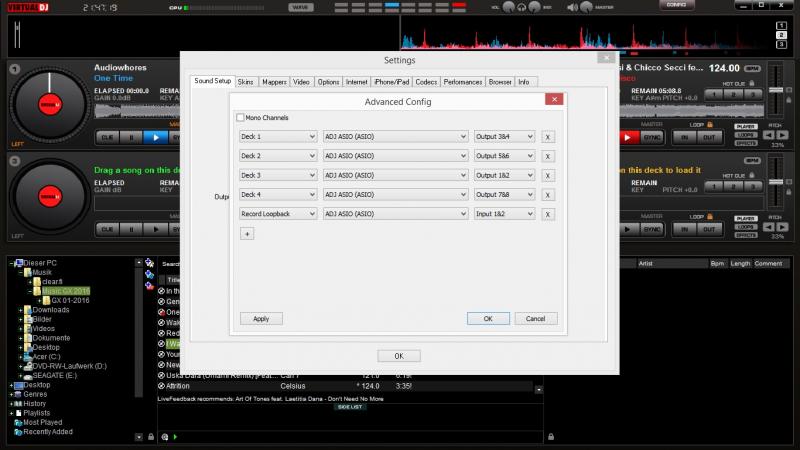Select Recently Added in browser tree
Viewport: 800px width, 450px height.
click(x=47, y=432)
